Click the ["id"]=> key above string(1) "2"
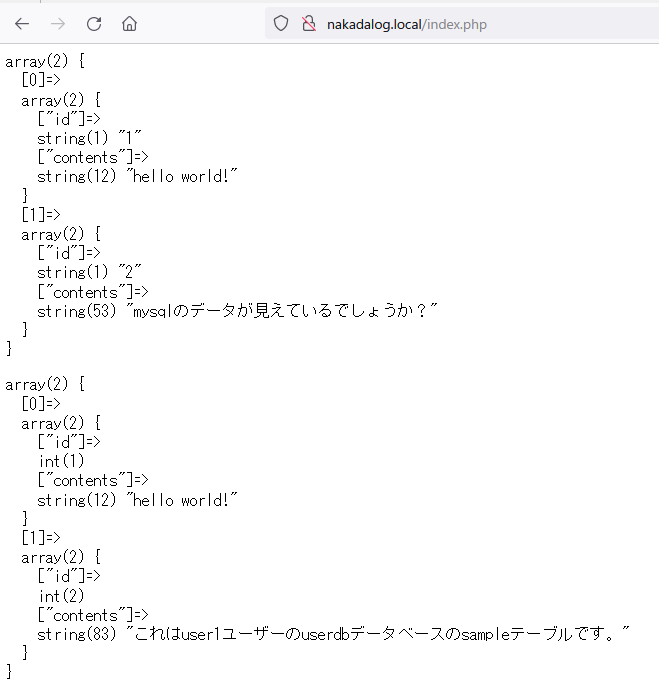Screen dimensions: 659x698 pyautogui.click(x=69, y=253)
